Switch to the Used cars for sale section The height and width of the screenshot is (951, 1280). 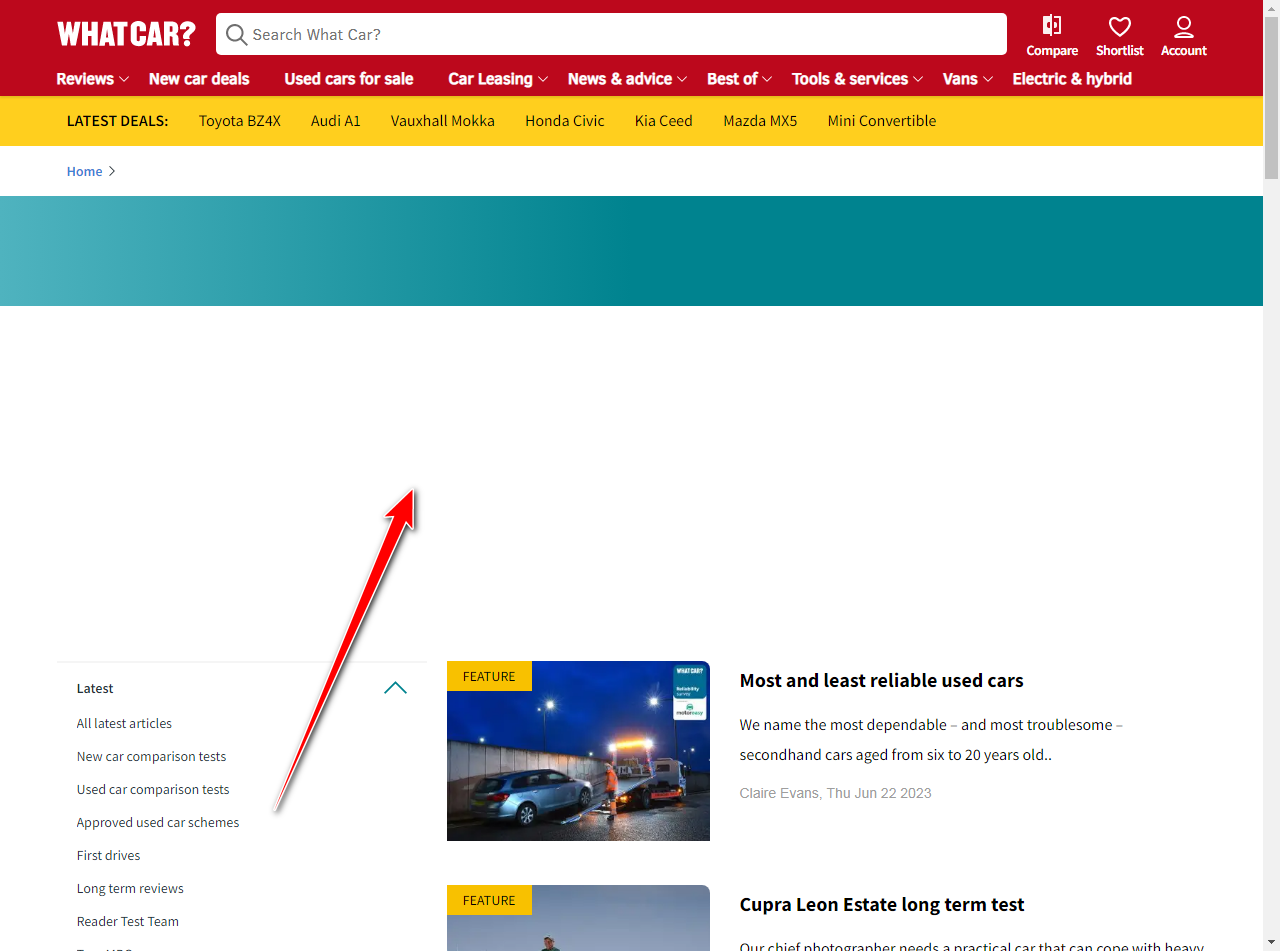pos(348,79)
